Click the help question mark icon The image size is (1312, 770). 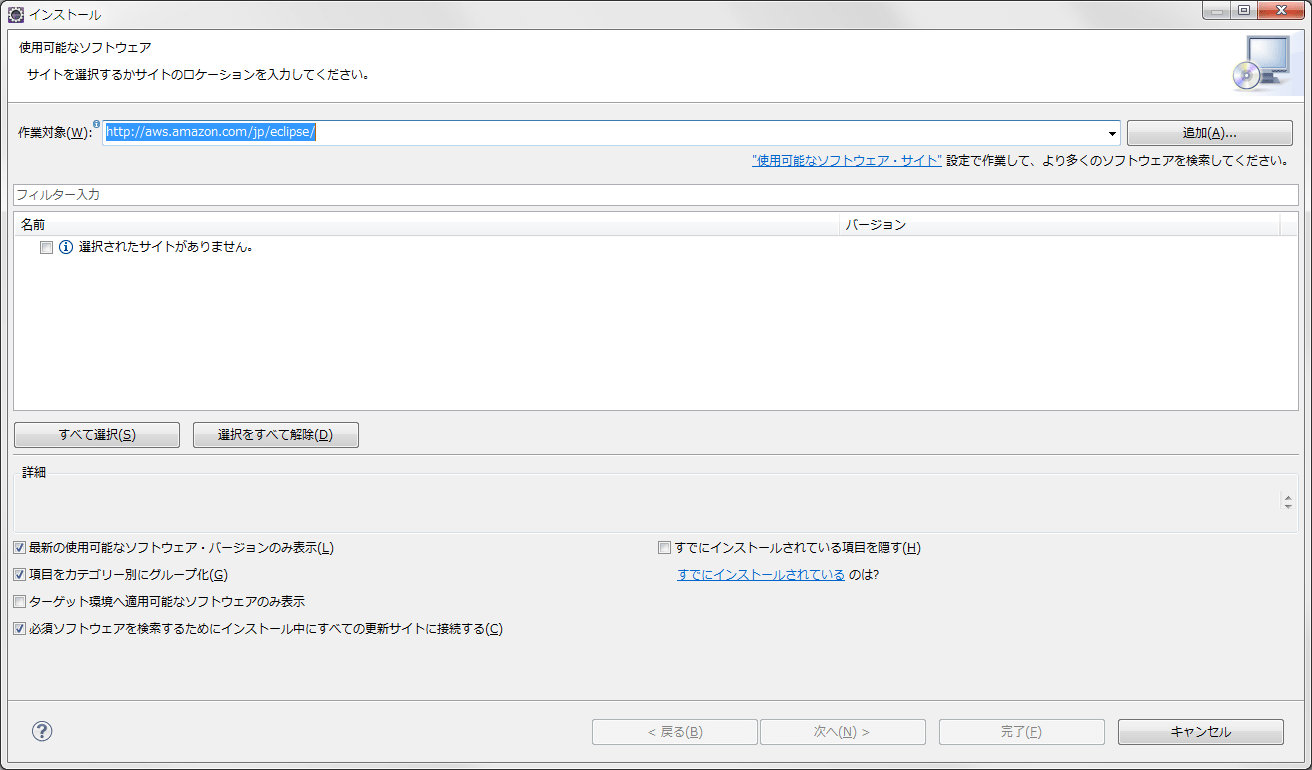41,731
